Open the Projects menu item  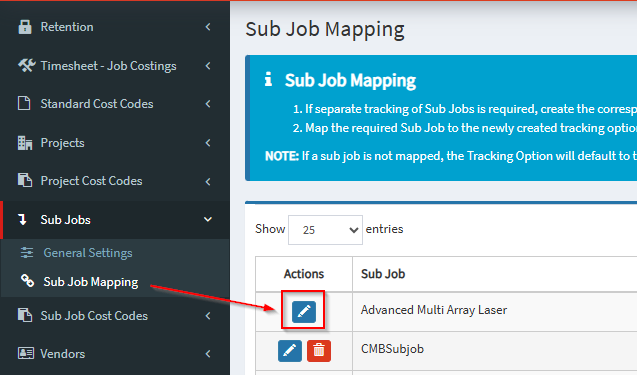[115, 143]
